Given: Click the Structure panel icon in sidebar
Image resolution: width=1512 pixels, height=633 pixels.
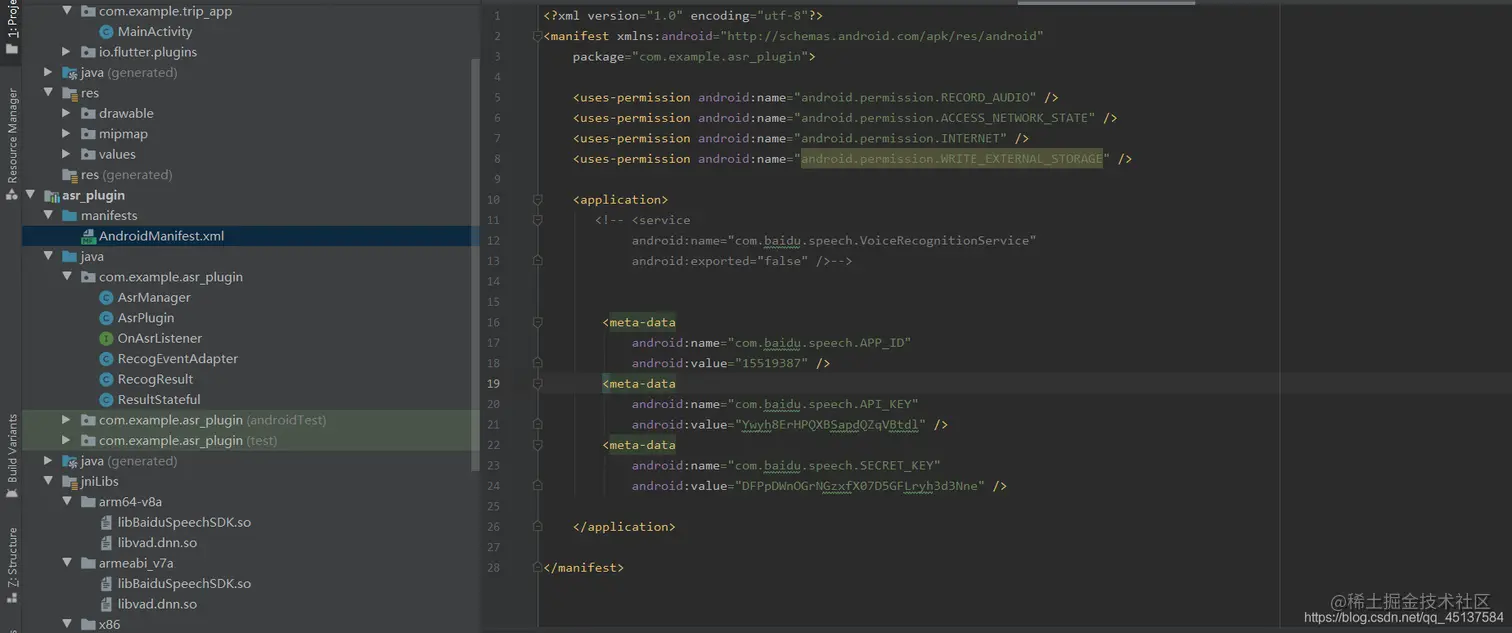Looking at the screenshot, I should pos(11,598).
